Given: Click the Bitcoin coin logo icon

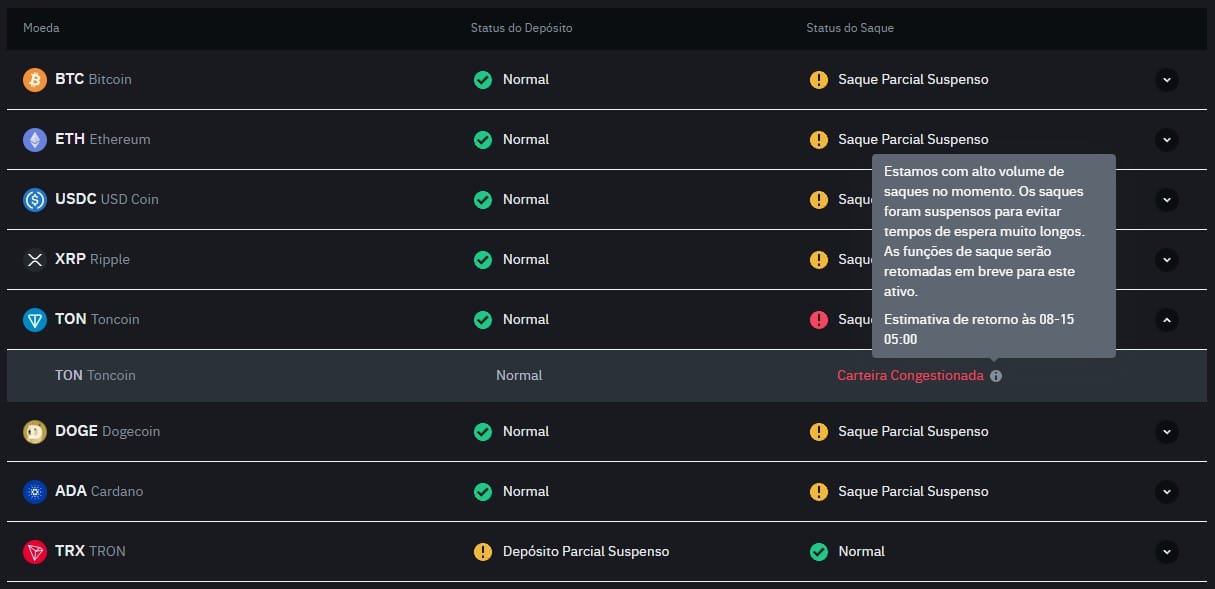Looking at the screenshot, I should point(35,79).
